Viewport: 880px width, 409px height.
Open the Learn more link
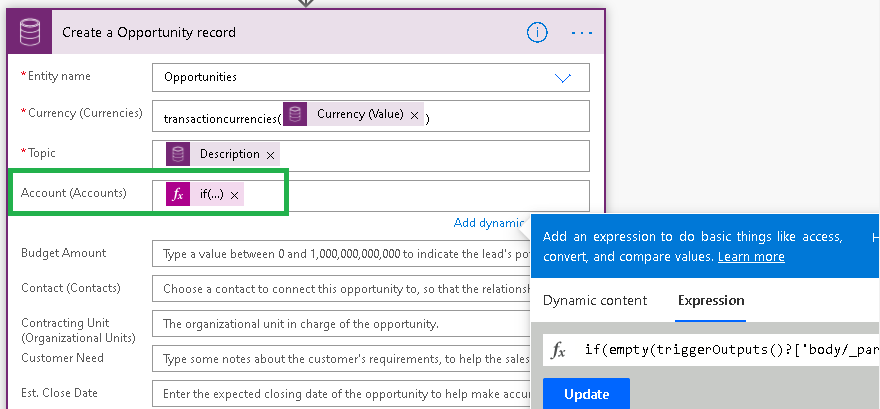751,257
